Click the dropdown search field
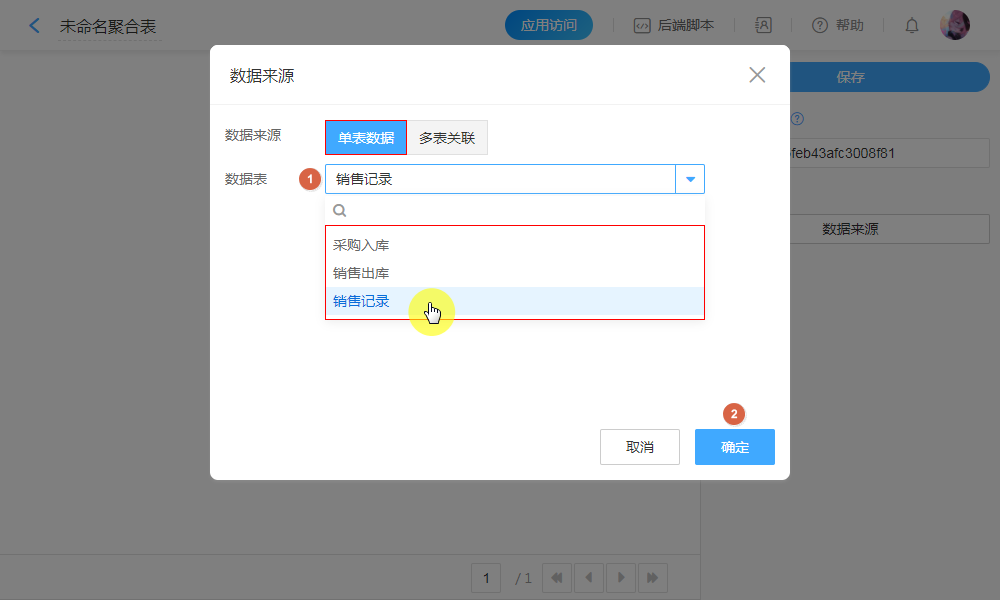 tap(520, 210)
